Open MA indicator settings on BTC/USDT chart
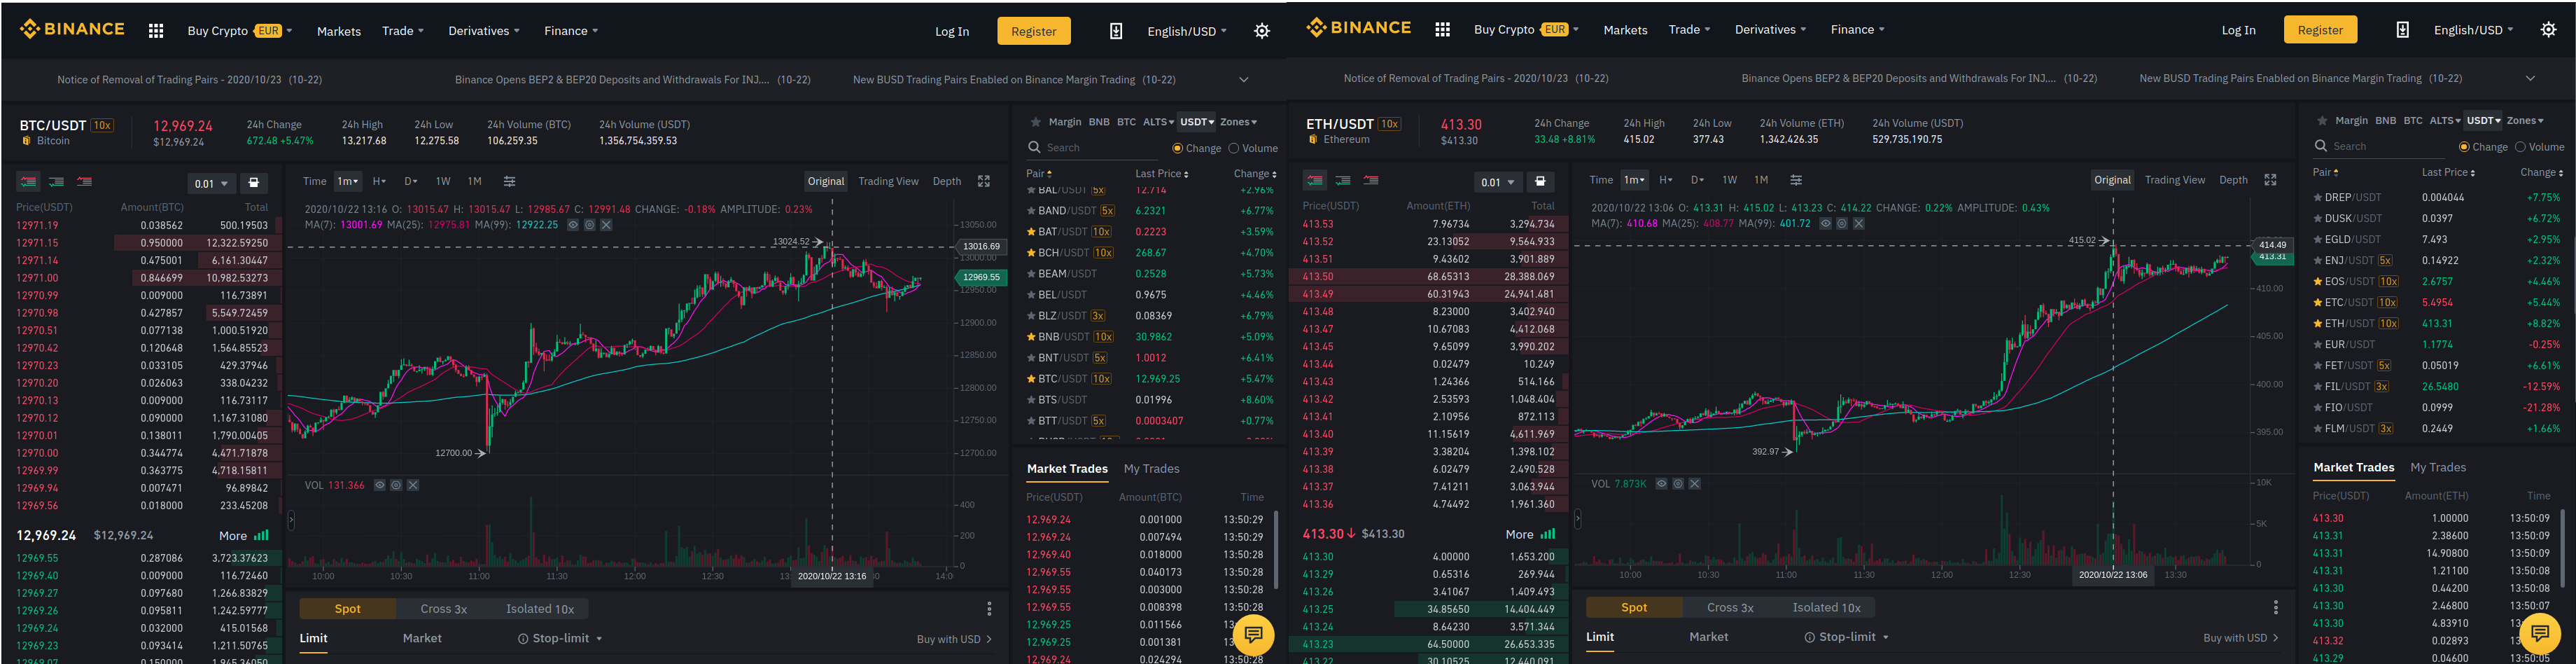This screenshot has width=2576, height=664. coord(590,225)
